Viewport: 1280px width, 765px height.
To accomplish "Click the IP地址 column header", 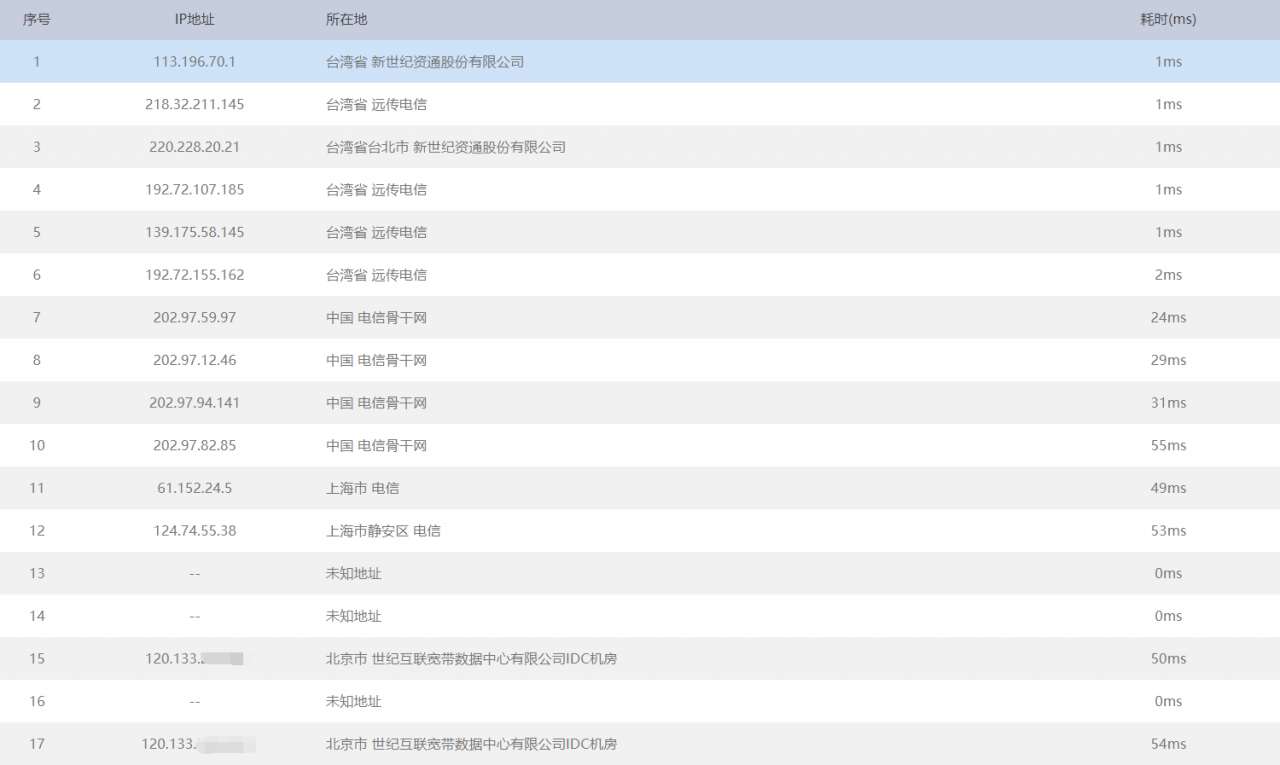I will (194, 19).
